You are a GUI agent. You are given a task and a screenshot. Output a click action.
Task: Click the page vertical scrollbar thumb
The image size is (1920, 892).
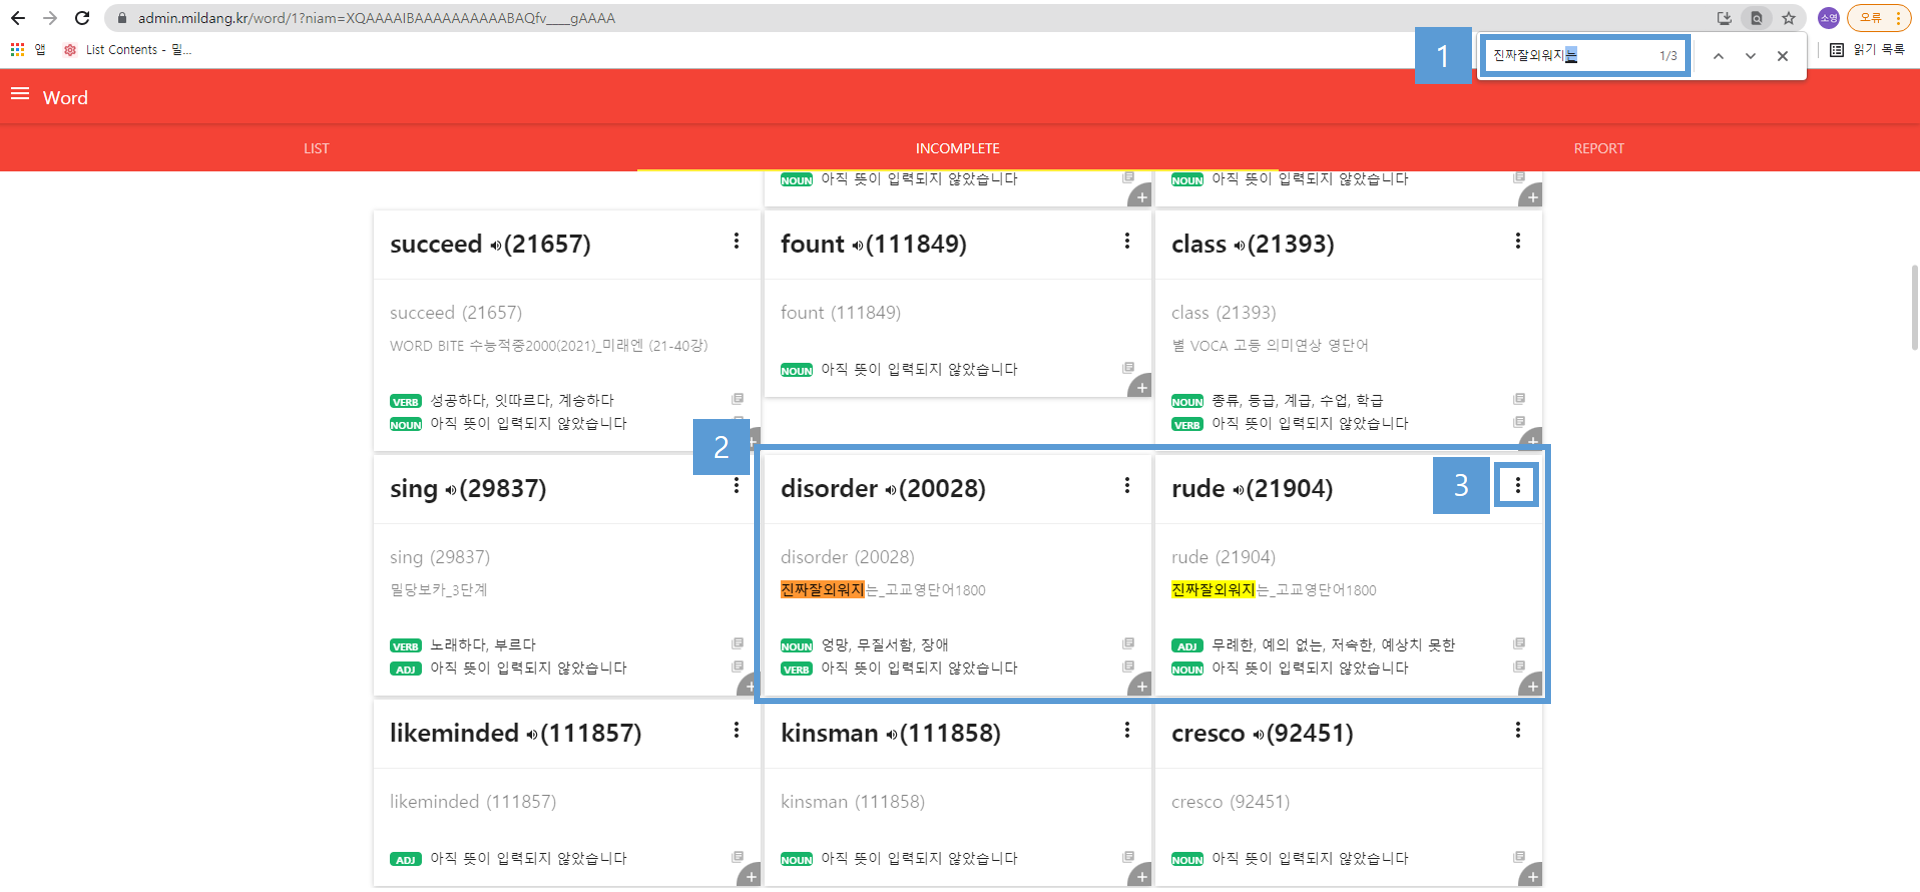[x=1914, y=307]
